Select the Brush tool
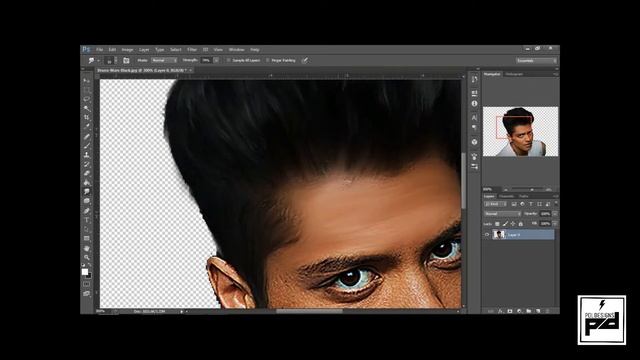640x360 pixels. tap(87, 146)
